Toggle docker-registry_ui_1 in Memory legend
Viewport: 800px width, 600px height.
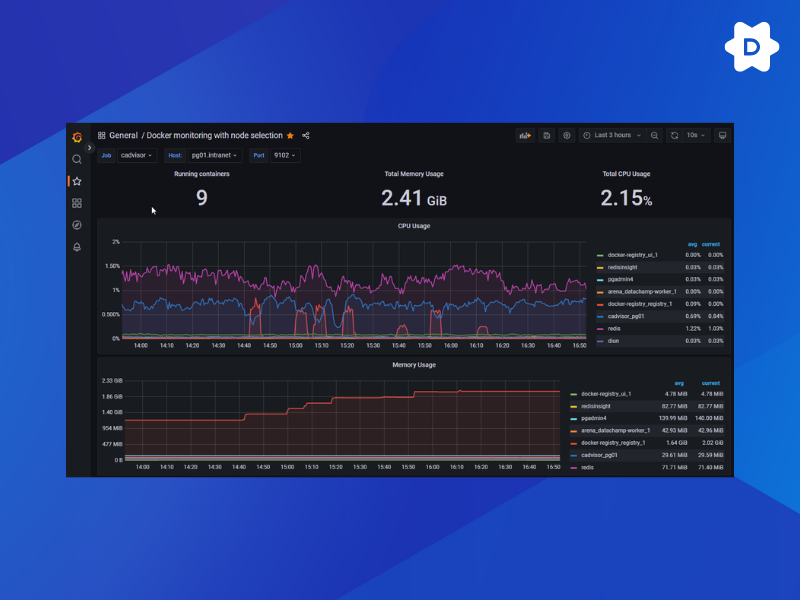tap(606, 394)
